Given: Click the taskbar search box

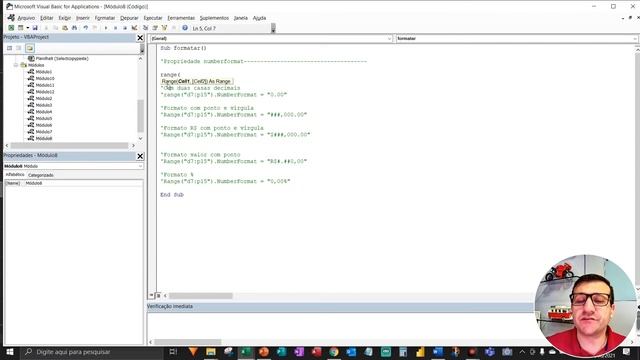Looking at the screenshot, I should click(91, 352).
